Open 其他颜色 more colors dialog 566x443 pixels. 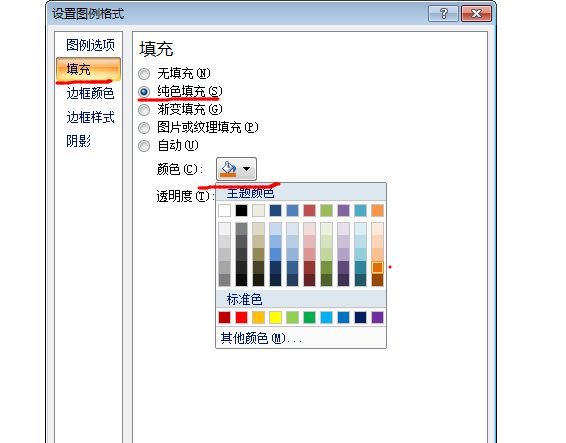[261, 338]
